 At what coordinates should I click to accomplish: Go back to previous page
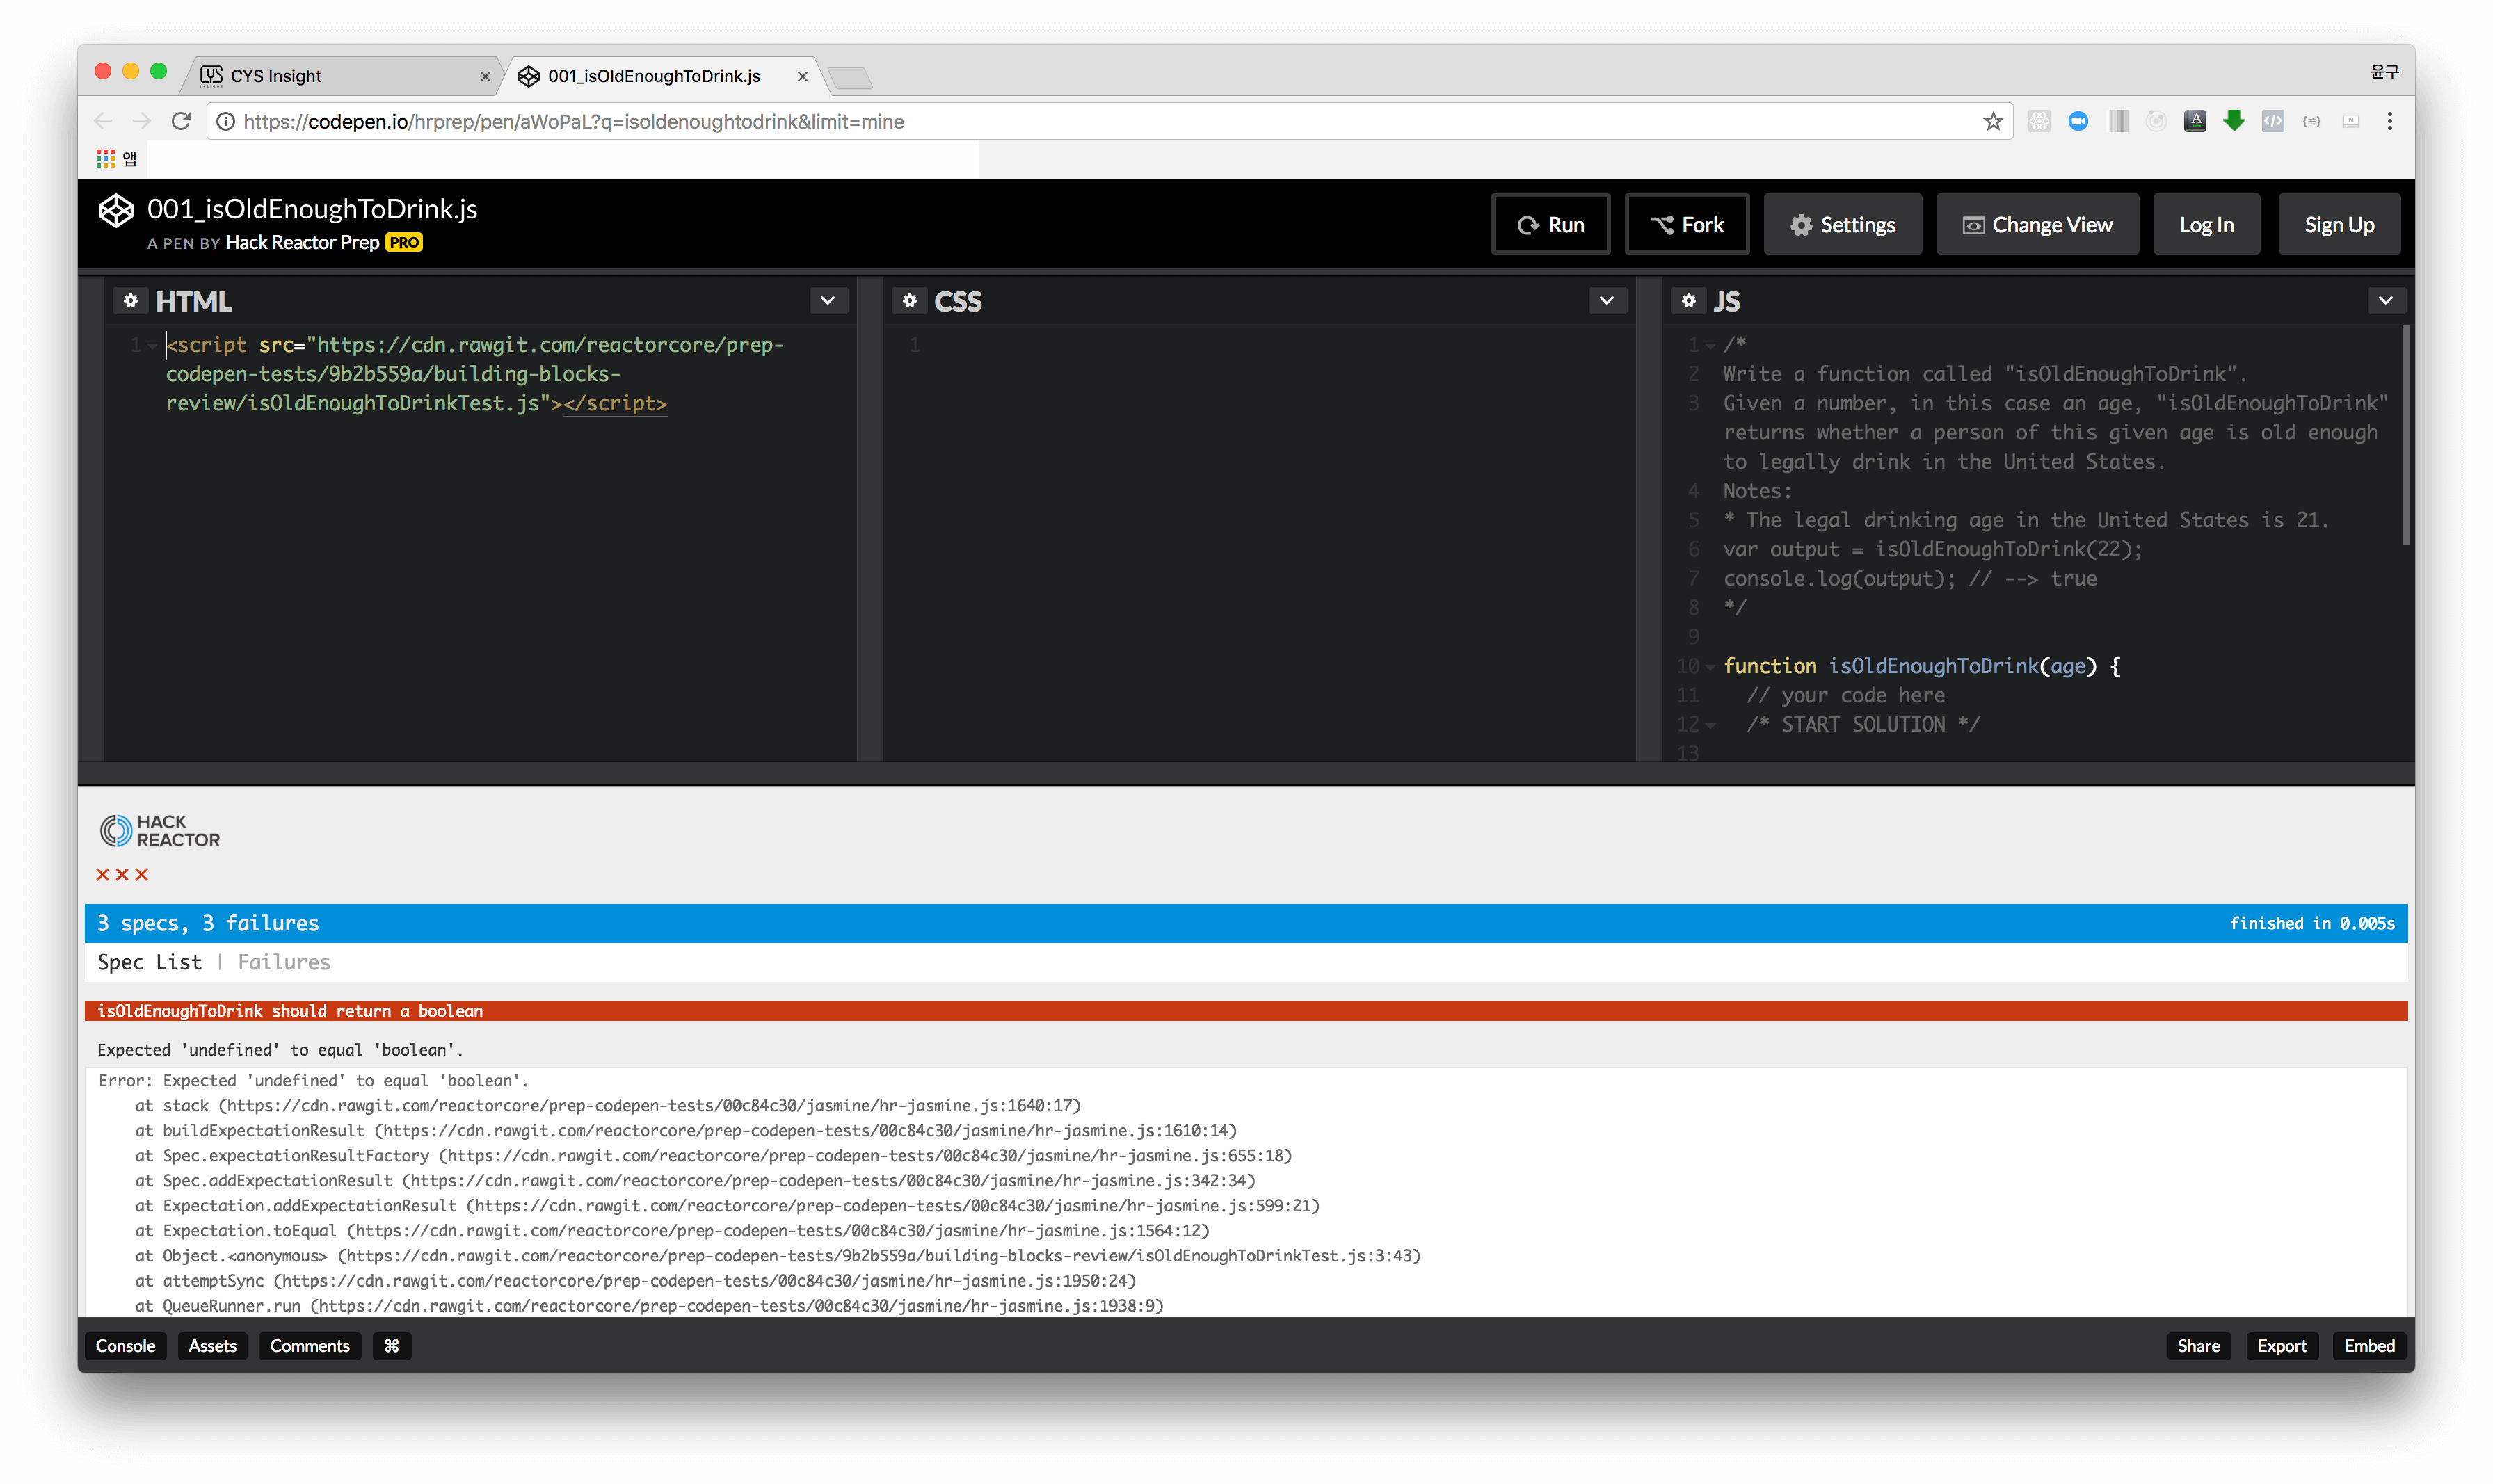point(103,122)
